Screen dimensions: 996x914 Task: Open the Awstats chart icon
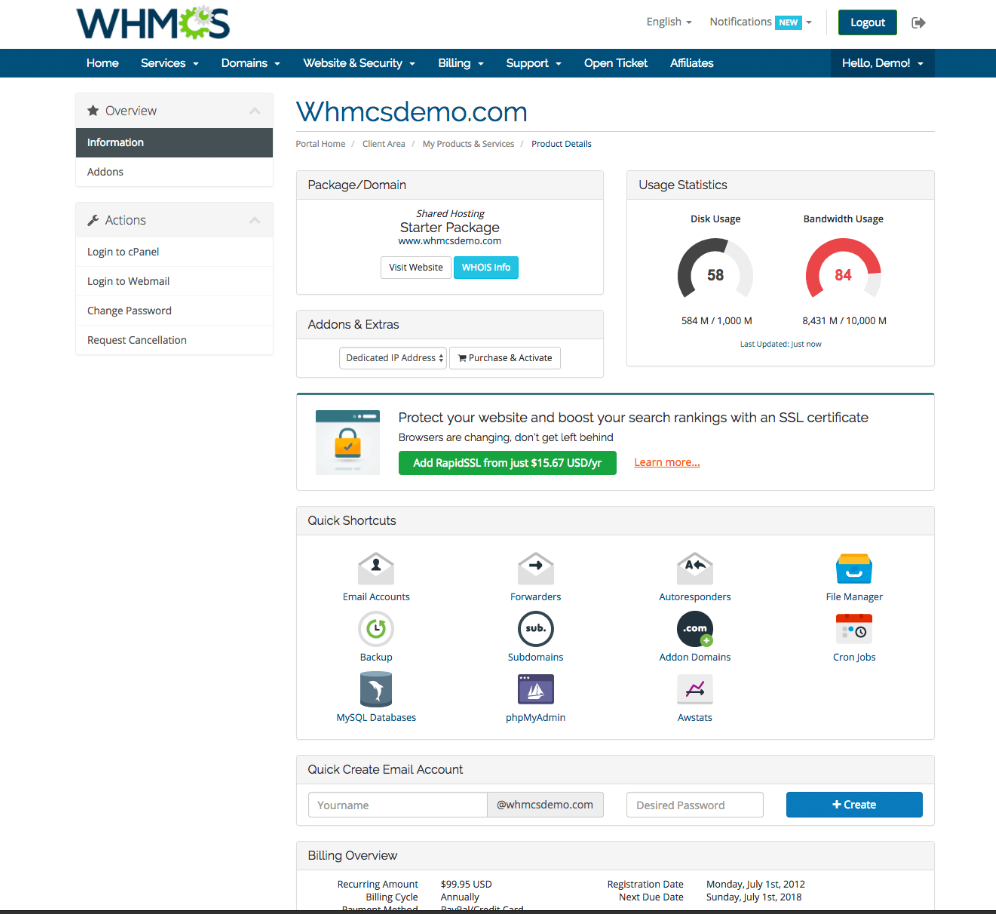695,689
